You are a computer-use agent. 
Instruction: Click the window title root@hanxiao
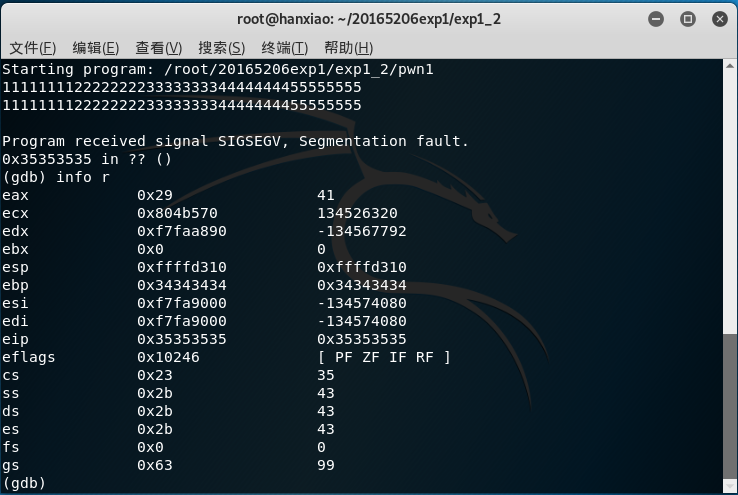[369, 19]
